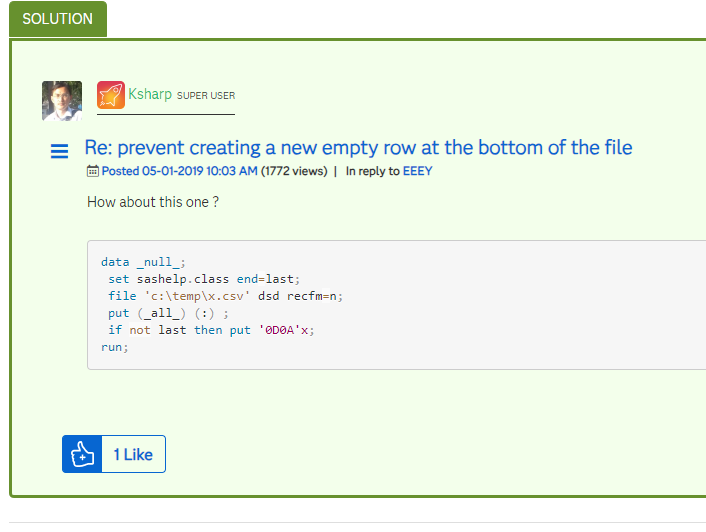Click the 'How about this one ?' text

coord(153,202)
